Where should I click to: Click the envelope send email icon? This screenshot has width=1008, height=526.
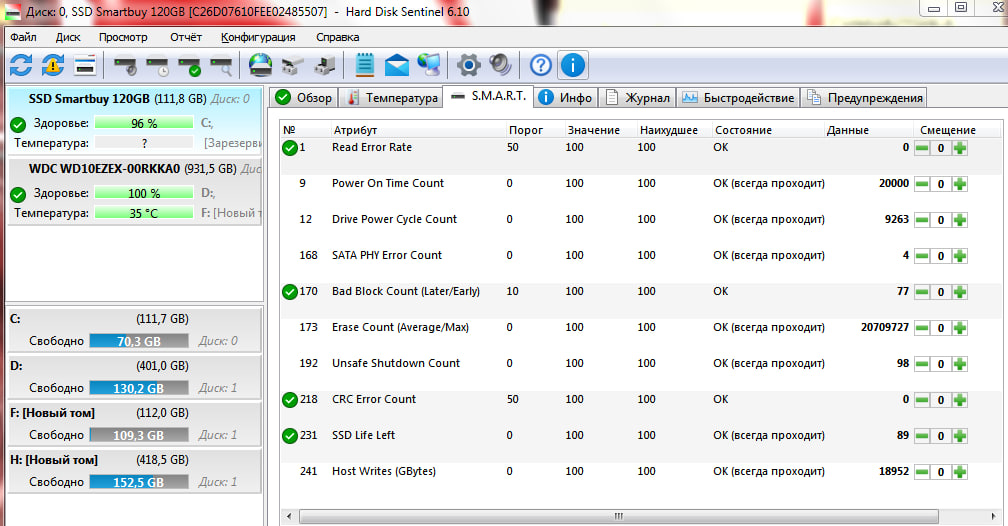[397, 66]
